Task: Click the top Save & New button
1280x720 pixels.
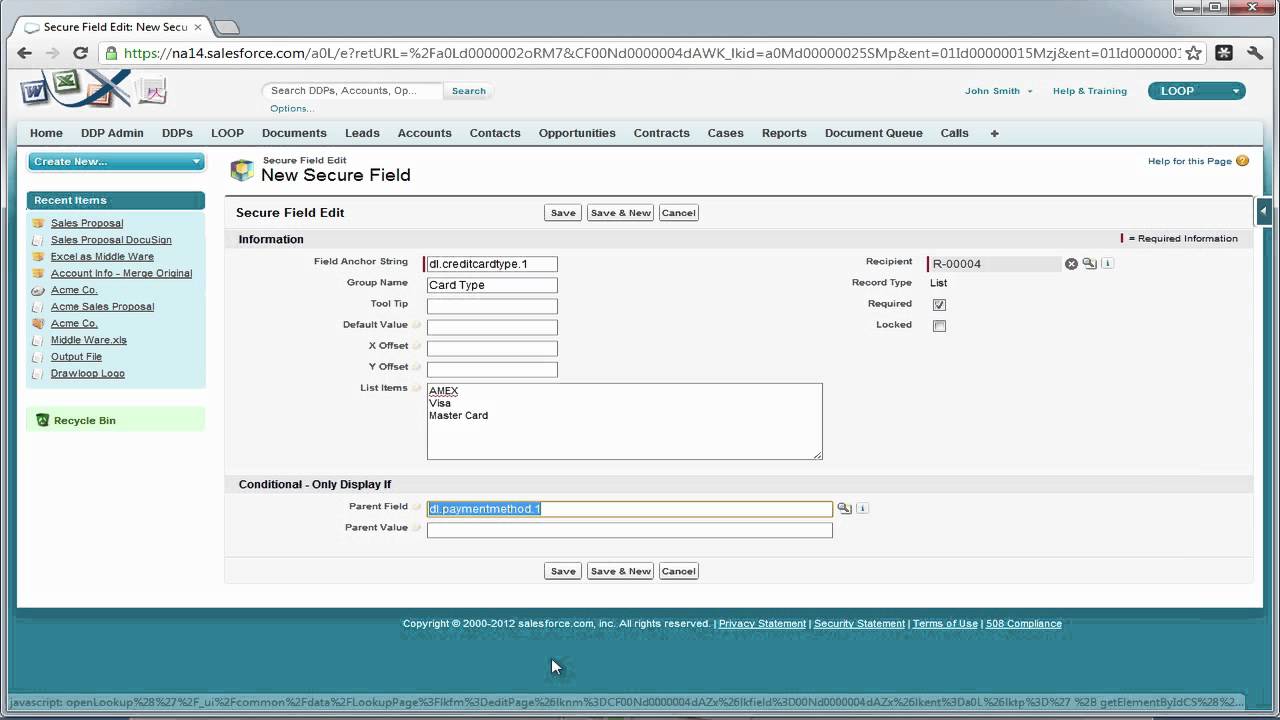Action: 620,213
